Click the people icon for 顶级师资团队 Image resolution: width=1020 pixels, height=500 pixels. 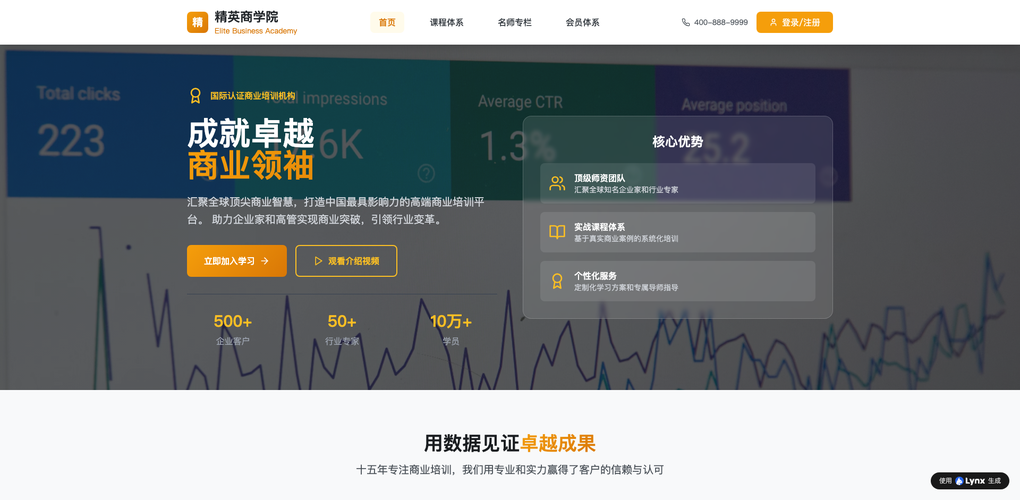coord(557,184)
